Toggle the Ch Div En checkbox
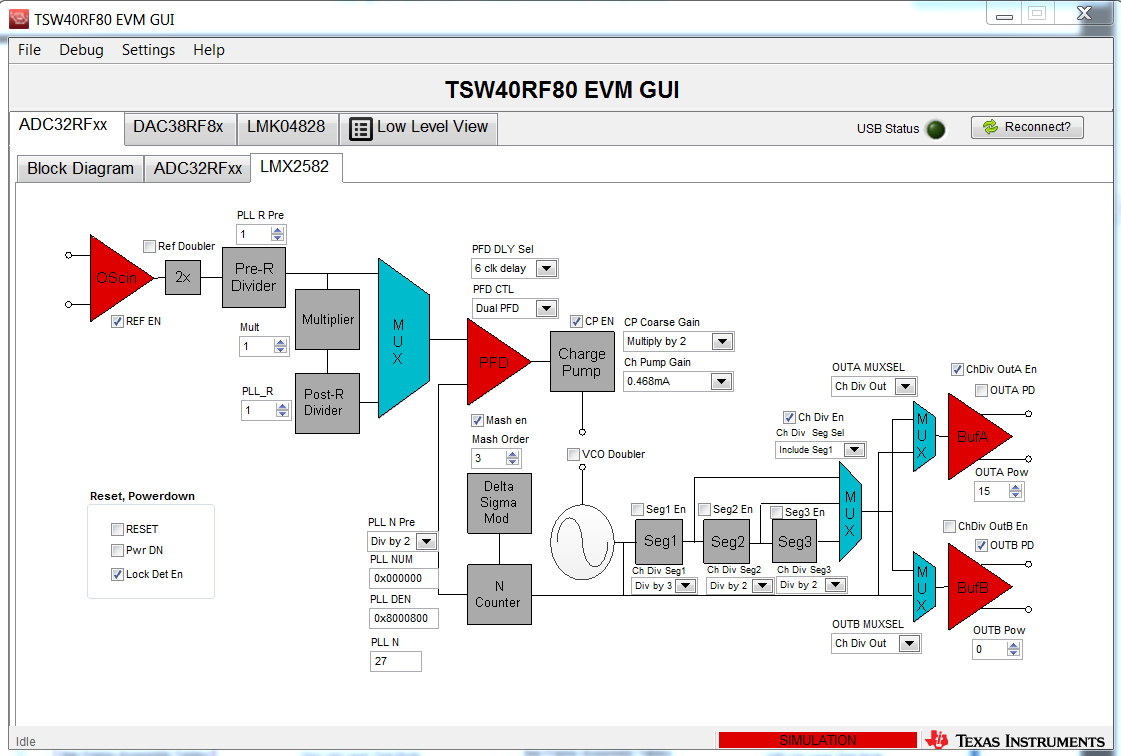 [789, 417]
